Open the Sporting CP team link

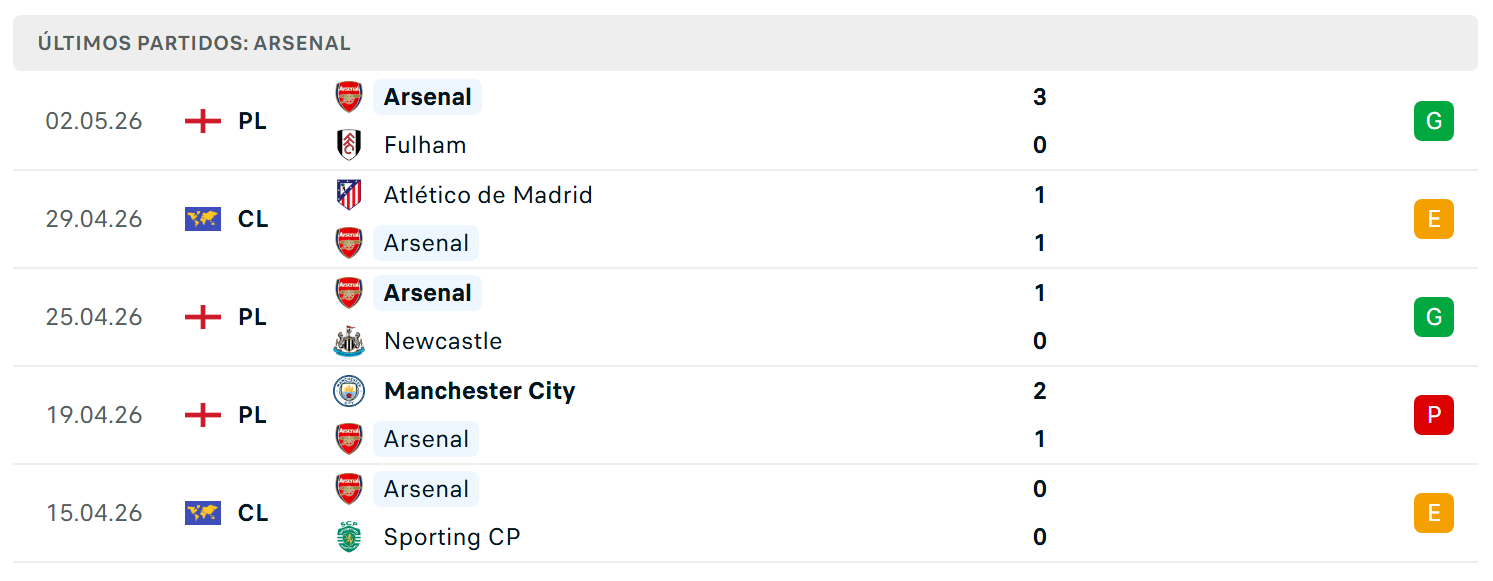pos(452,537)
